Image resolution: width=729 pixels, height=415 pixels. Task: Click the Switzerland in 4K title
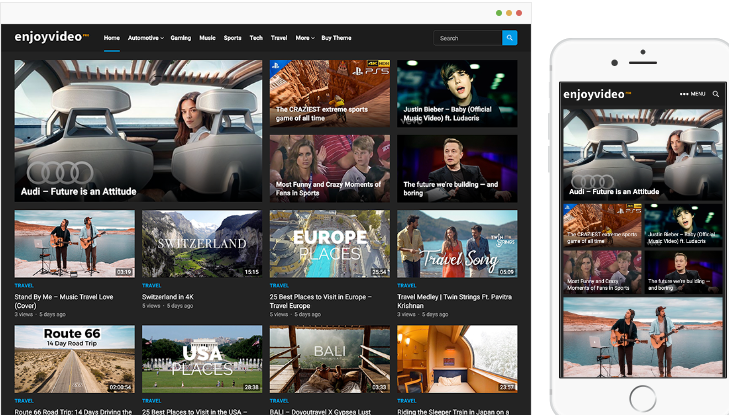pos(168,297)
